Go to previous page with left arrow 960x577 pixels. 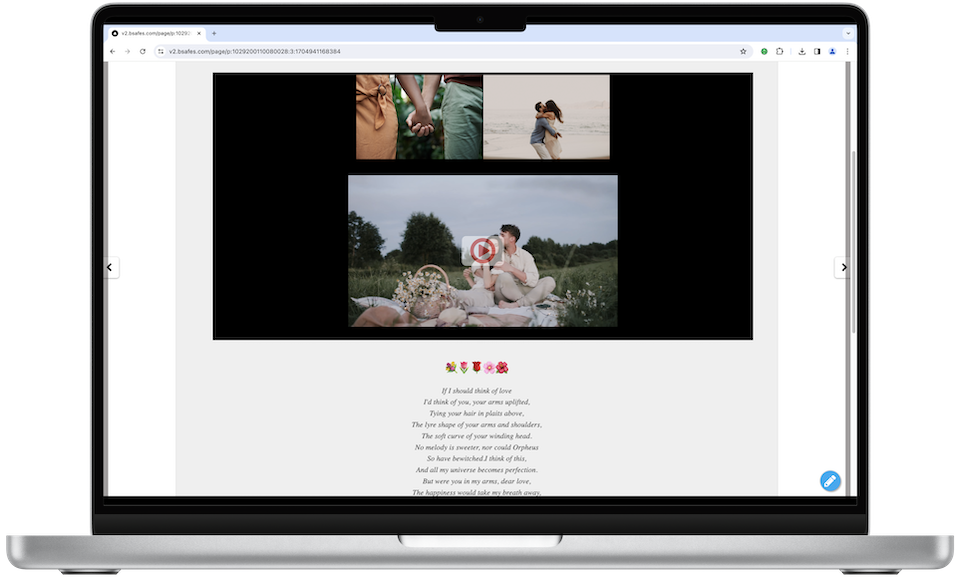(112, 267)
